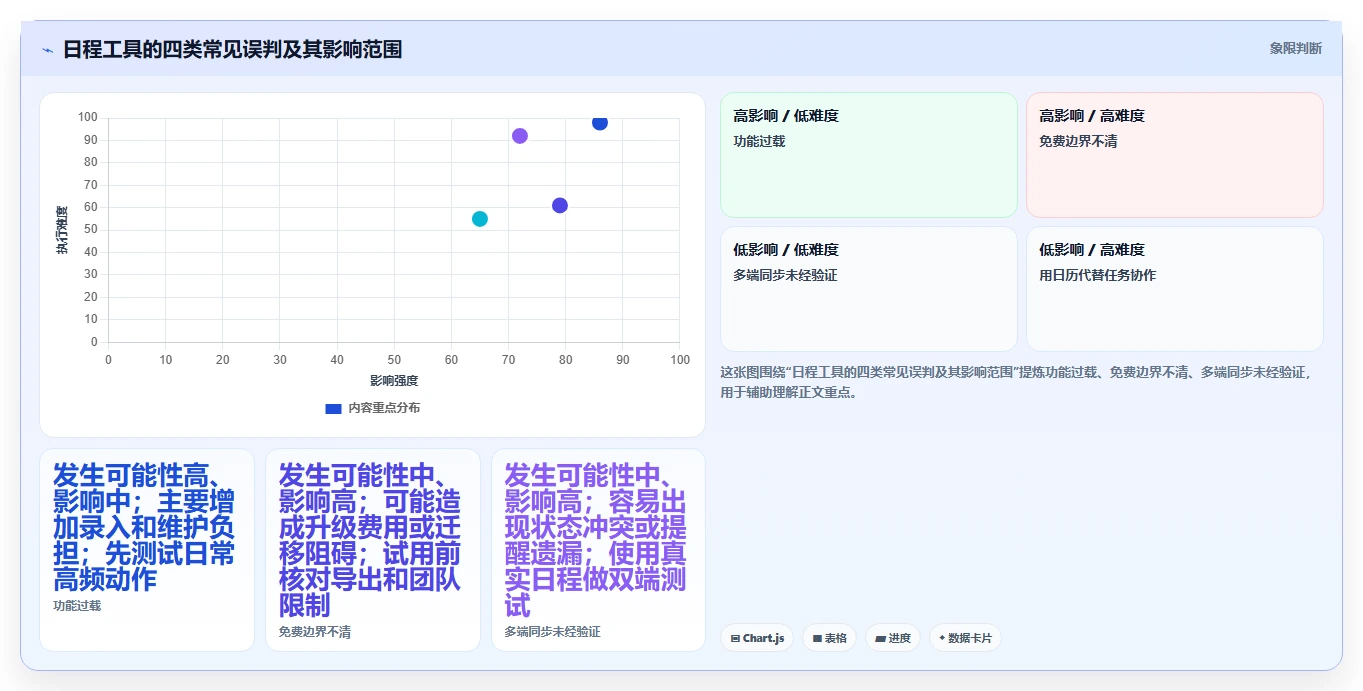This screenshot has height=691, width=1363.
Task: Click 功能过载 in the green quadrant
Action: coord(759,141)
